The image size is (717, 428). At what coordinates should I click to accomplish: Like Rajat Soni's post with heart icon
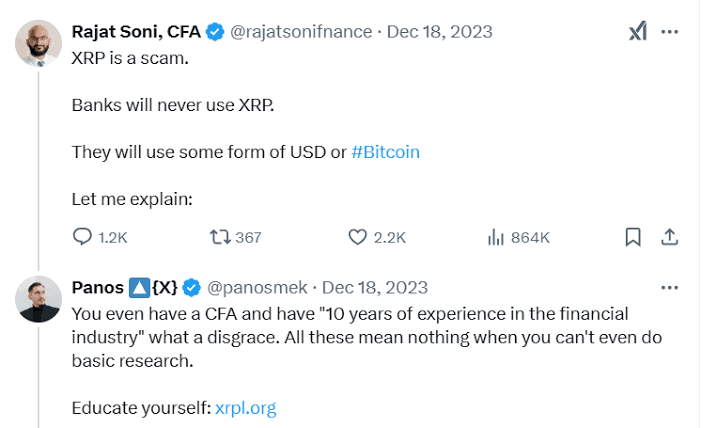[358, 237]
